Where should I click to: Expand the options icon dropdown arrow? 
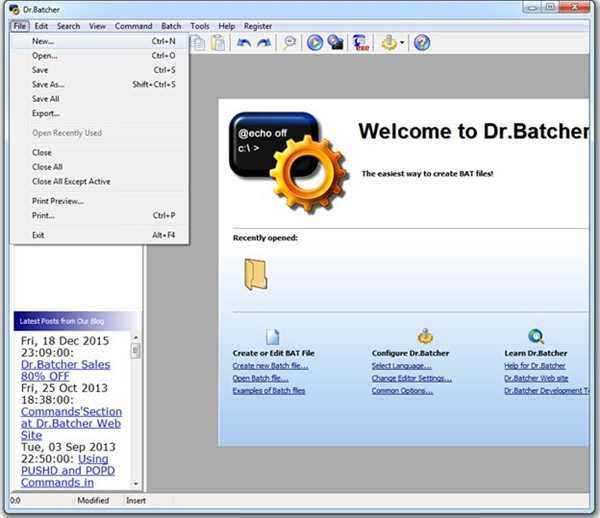click(x=402, y=42)
